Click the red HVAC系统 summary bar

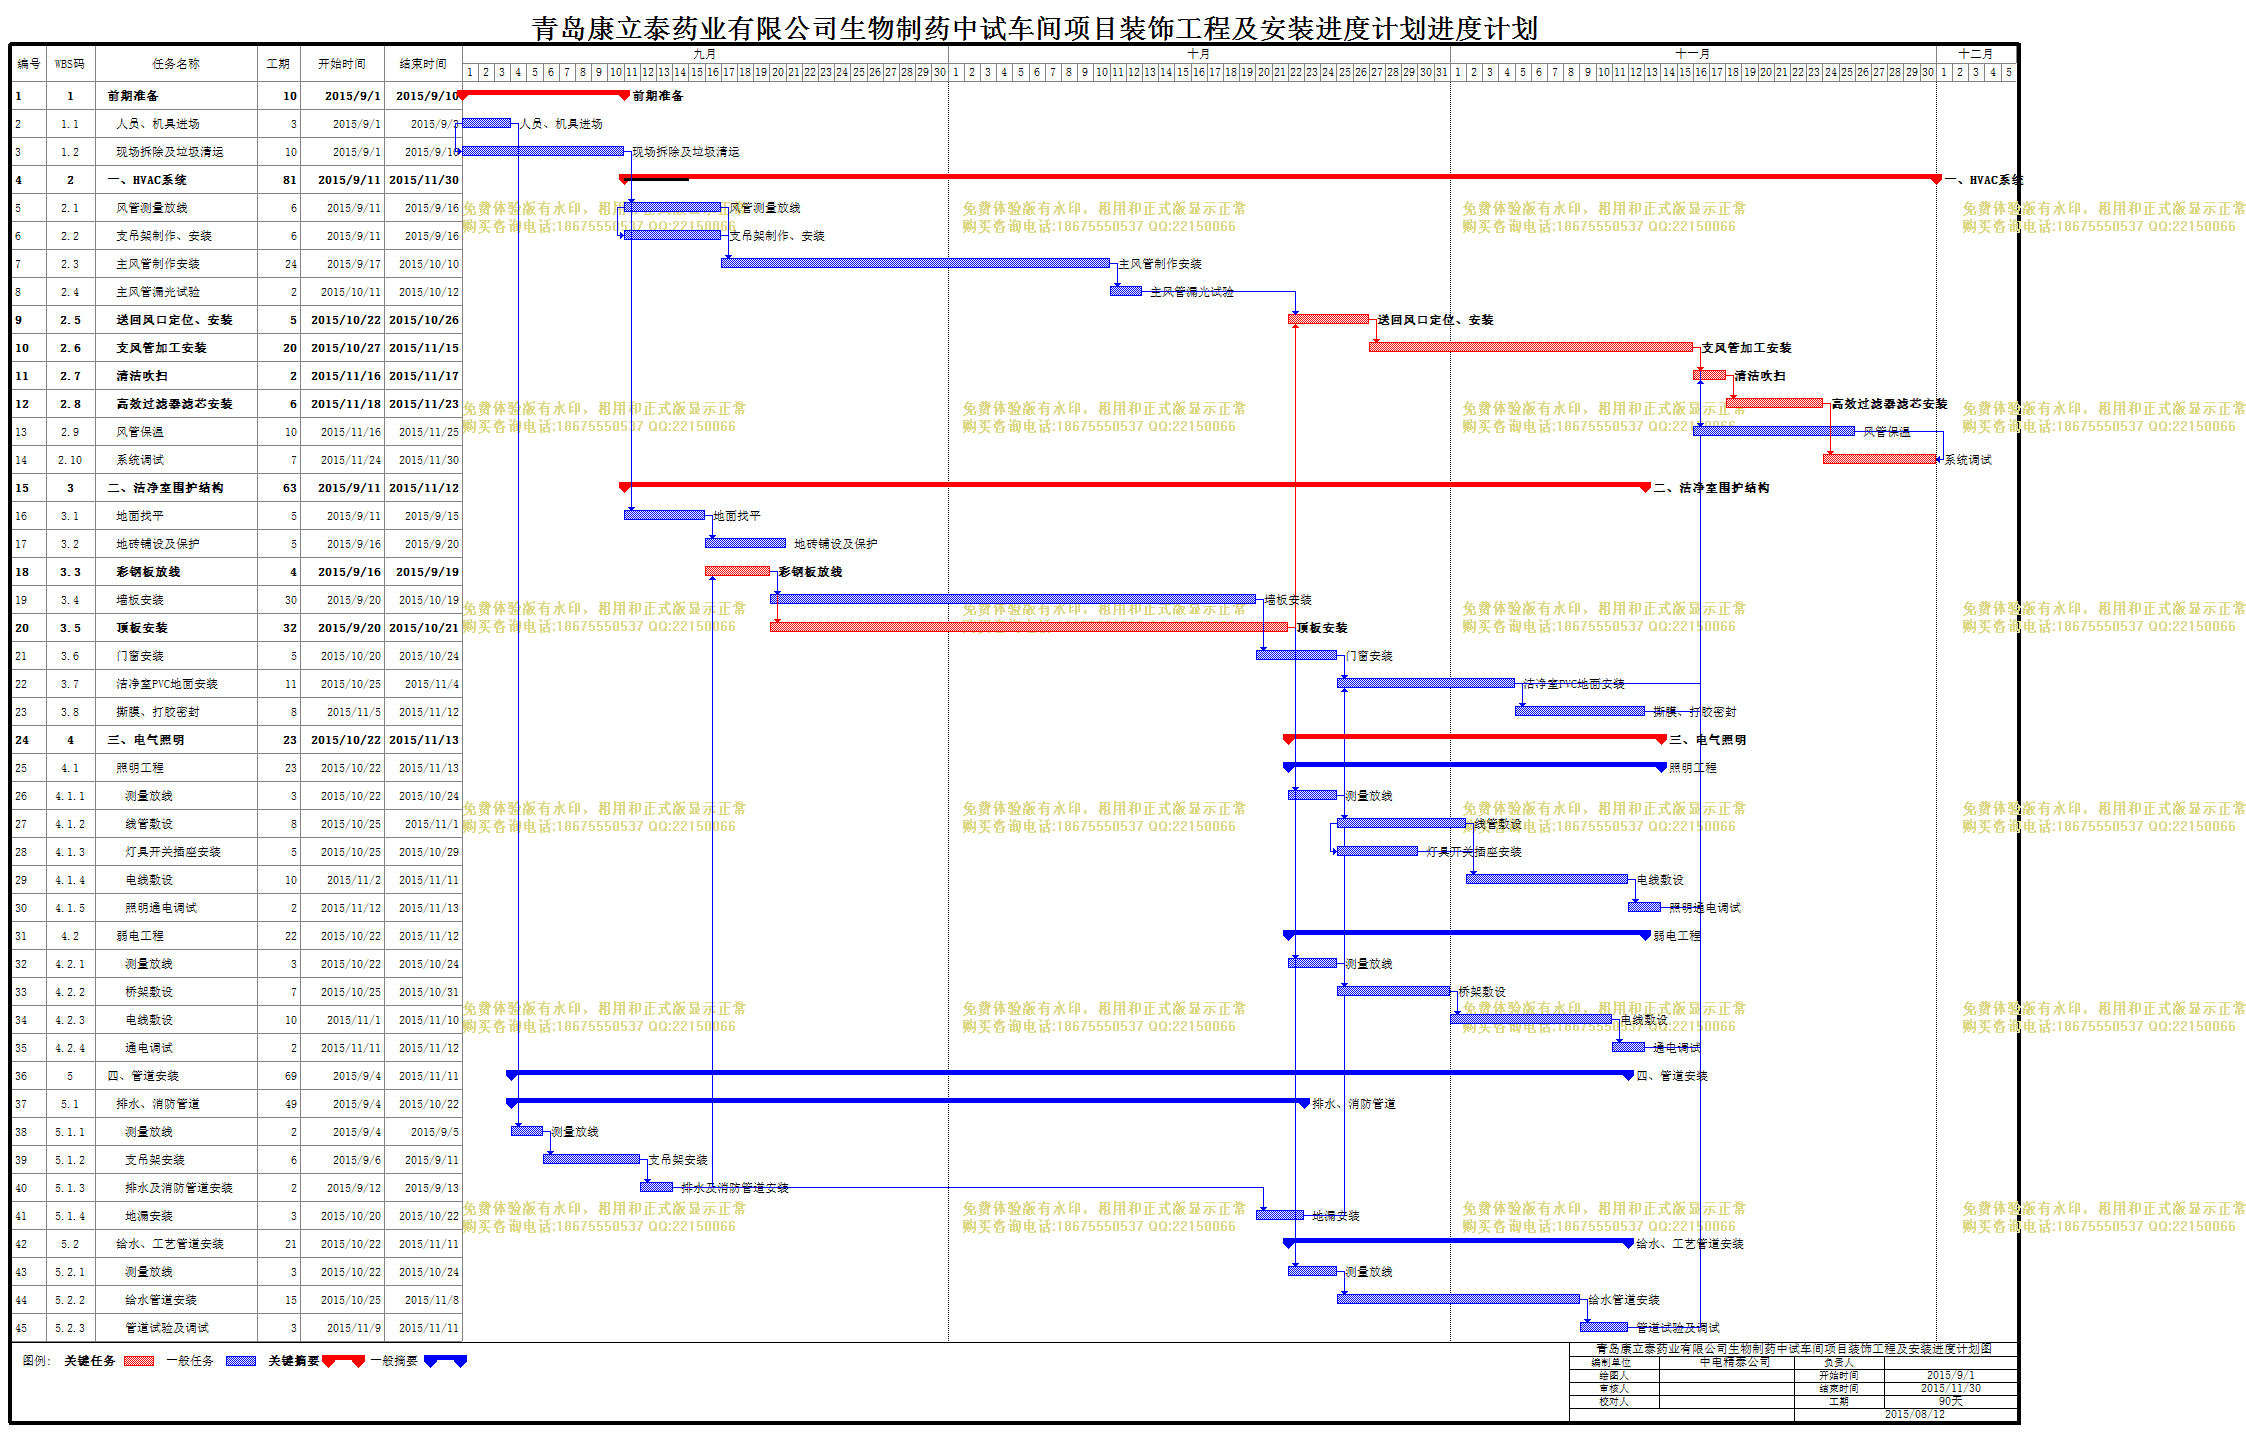point(1280,178)
